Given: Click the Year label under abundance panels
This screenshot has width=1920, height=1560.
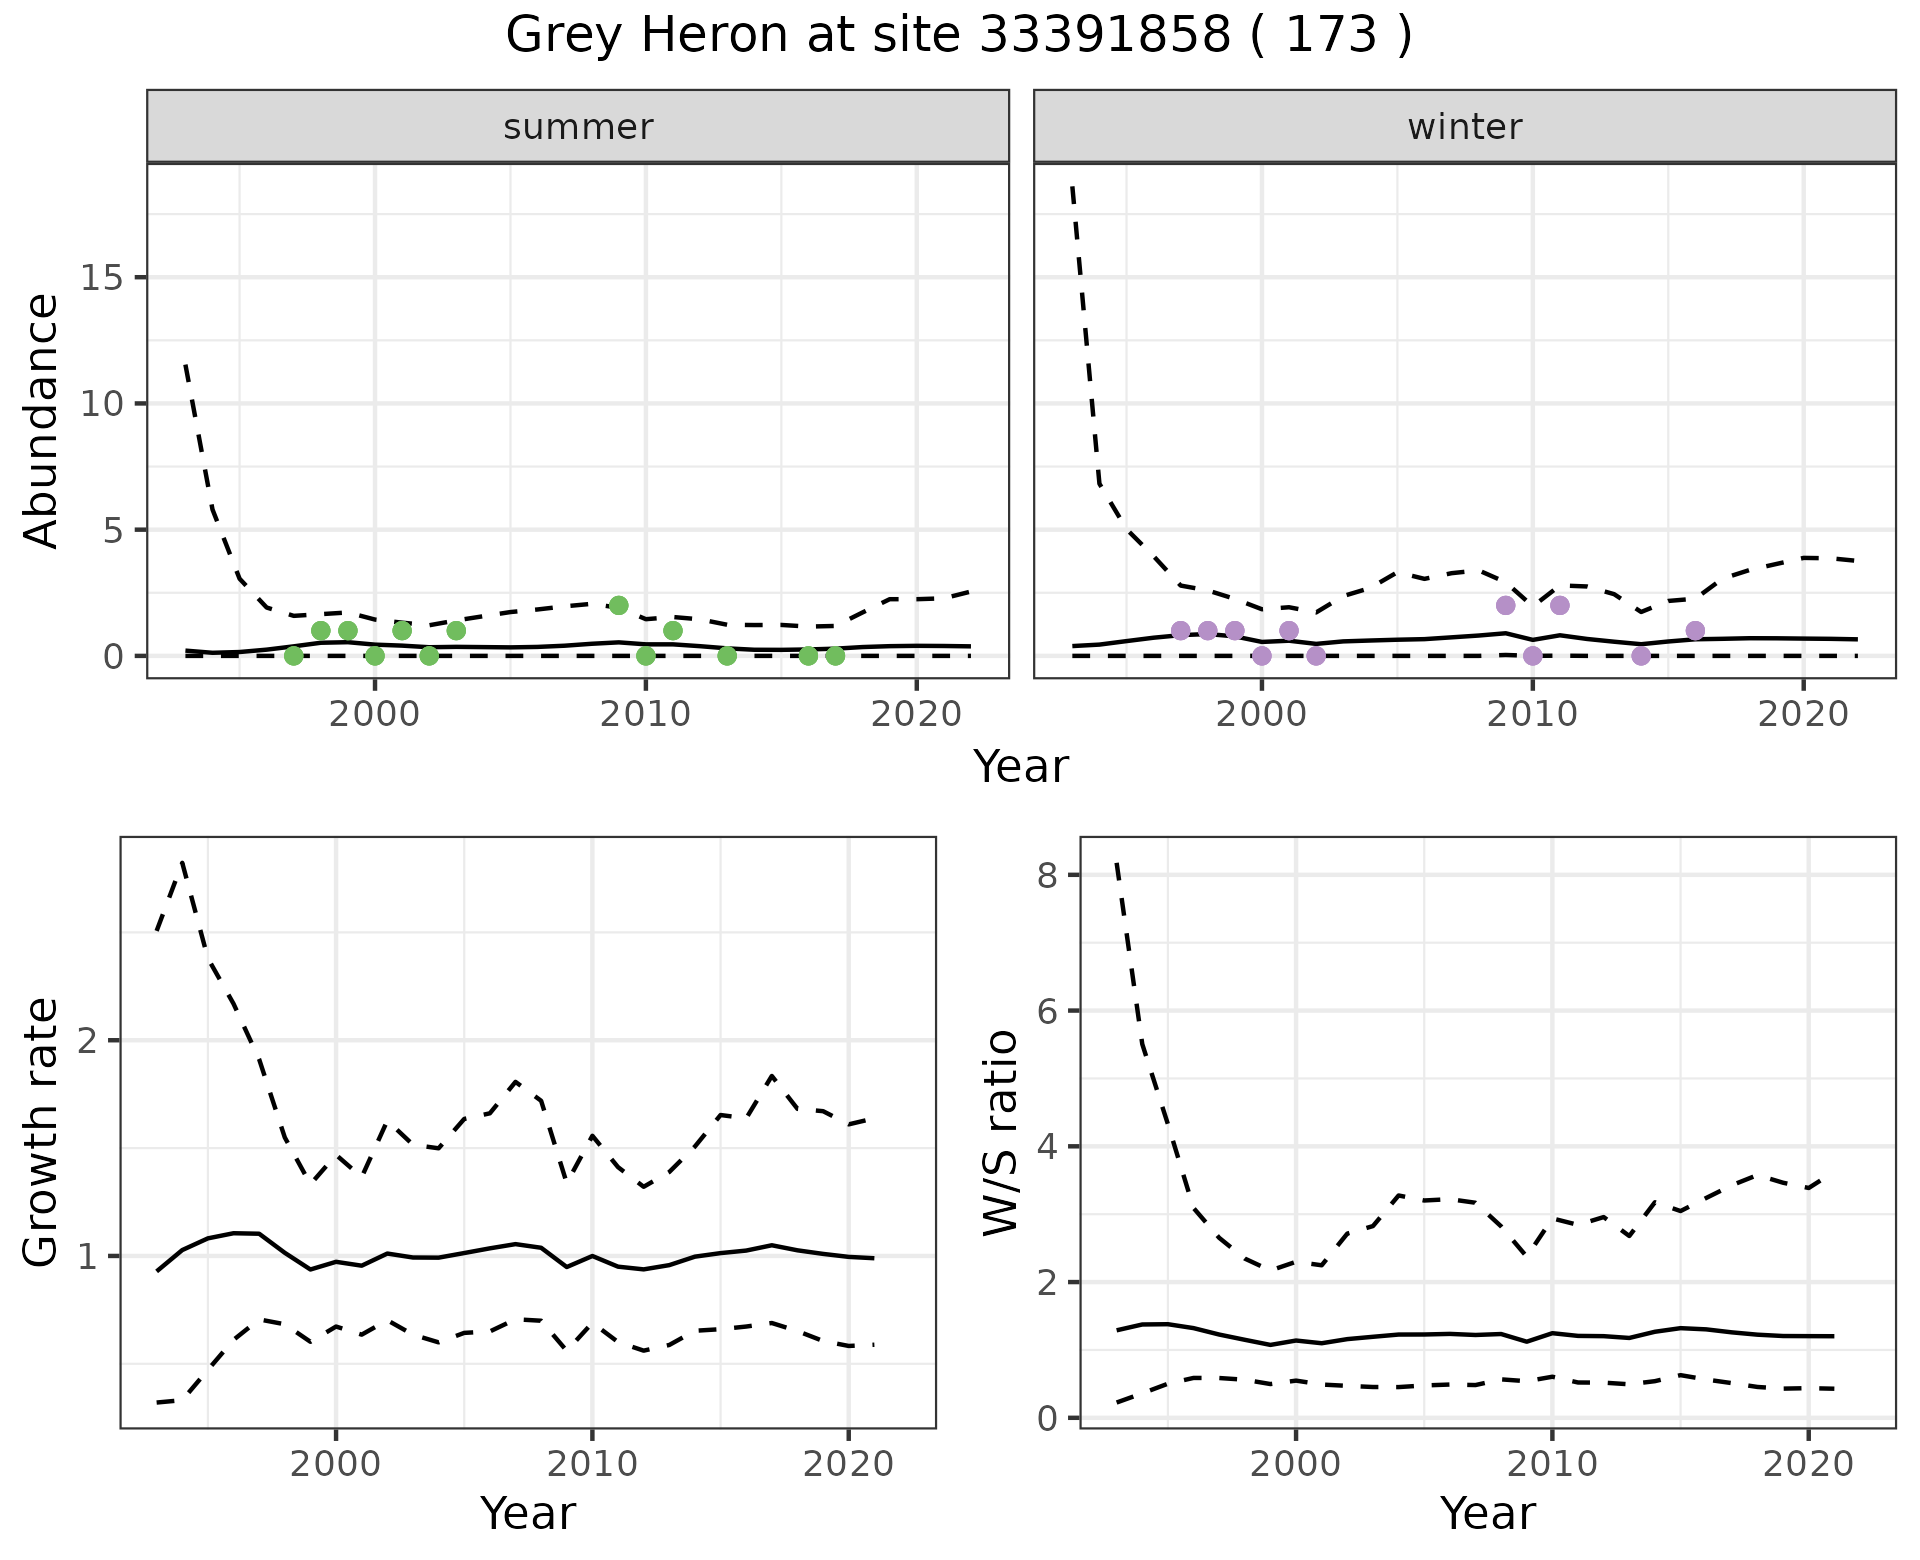Looking at the screenshot, I should (x=1020, y=767).
